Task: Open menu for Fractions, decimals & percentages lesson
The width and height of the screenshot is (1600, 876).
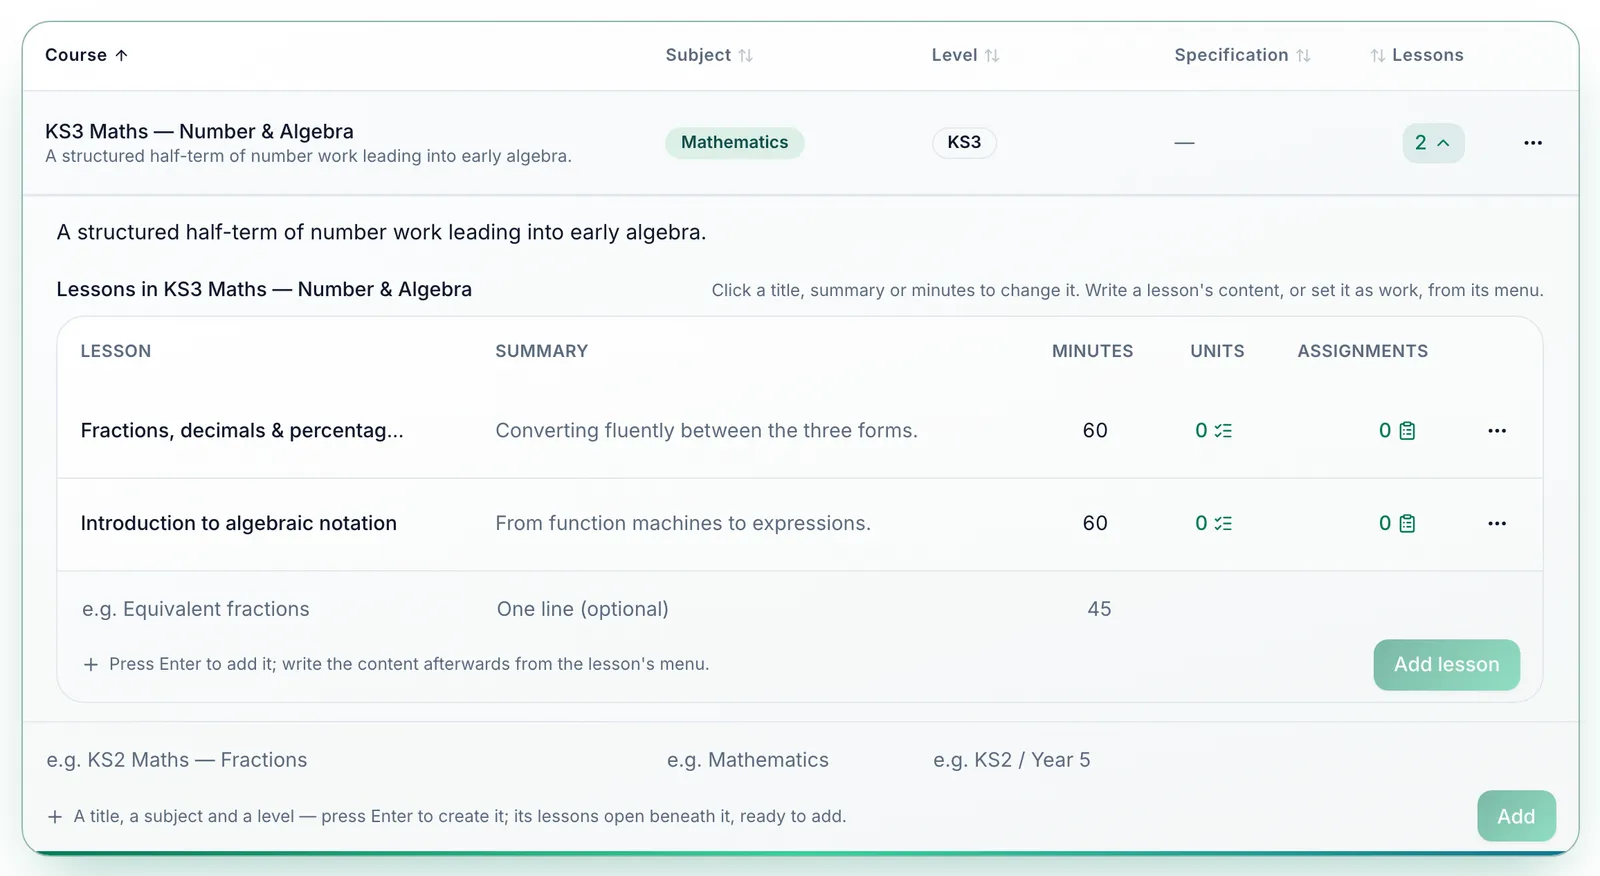Action: click(x=1496, y=431)
